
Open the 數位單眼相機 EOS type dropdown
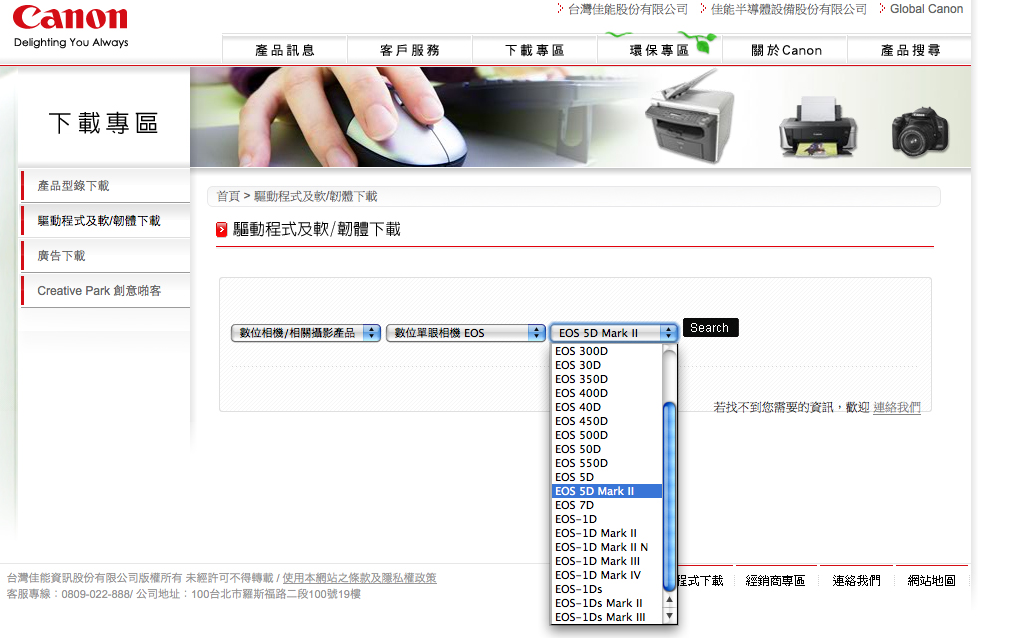[466, 333]
